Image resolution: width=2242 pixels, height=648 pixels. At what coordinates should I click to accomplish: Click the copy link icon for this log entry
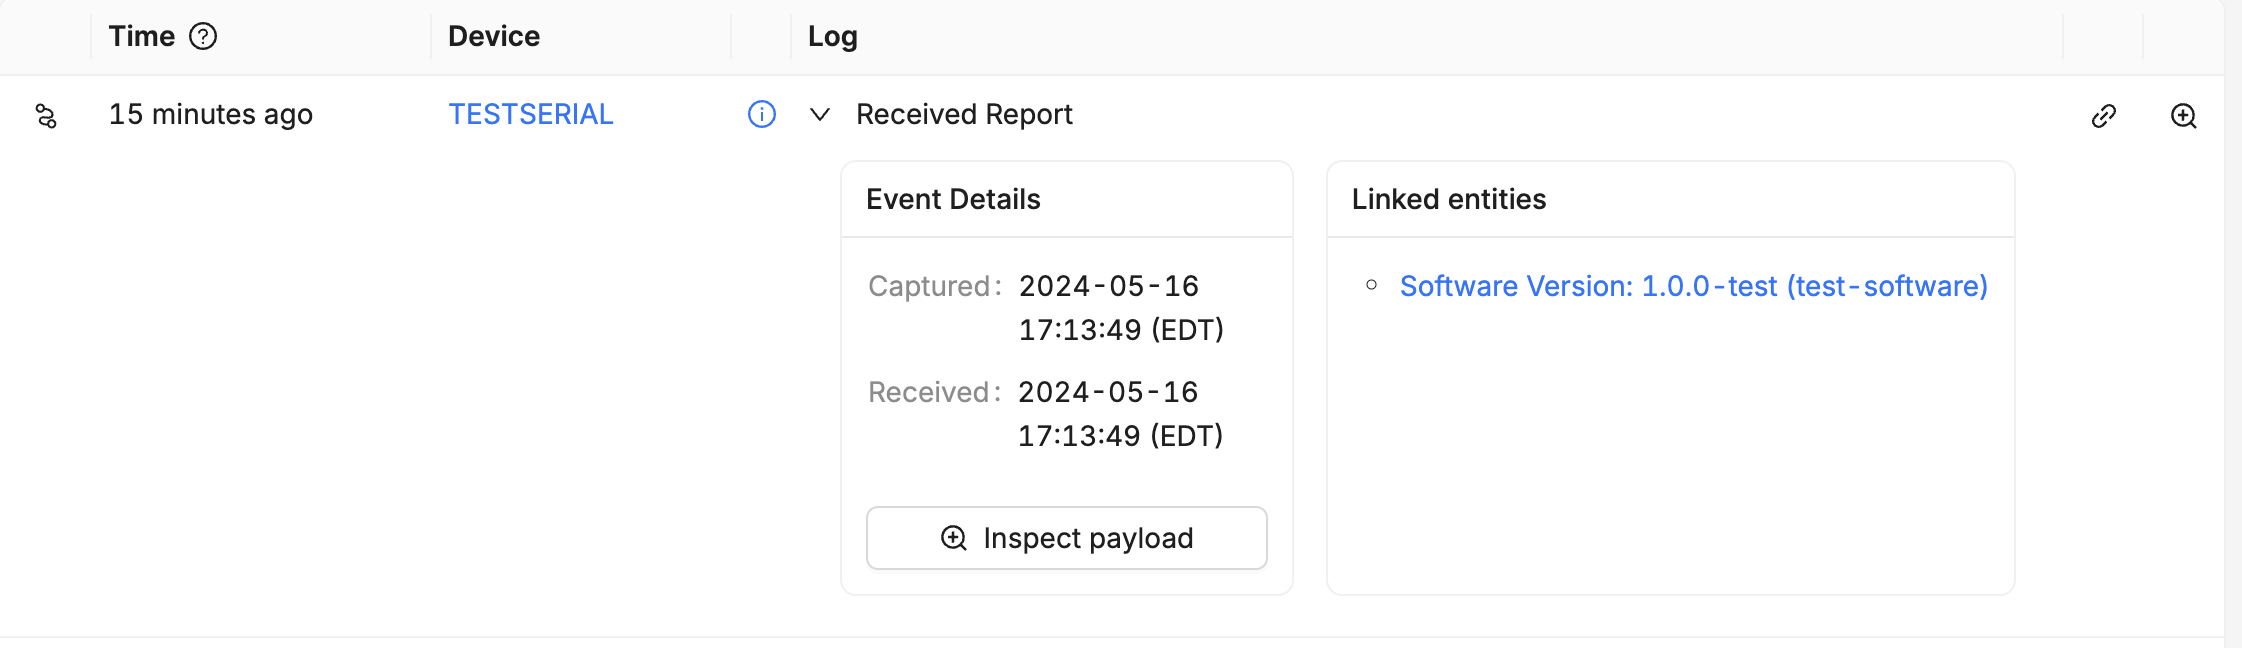click(2104, 116)
